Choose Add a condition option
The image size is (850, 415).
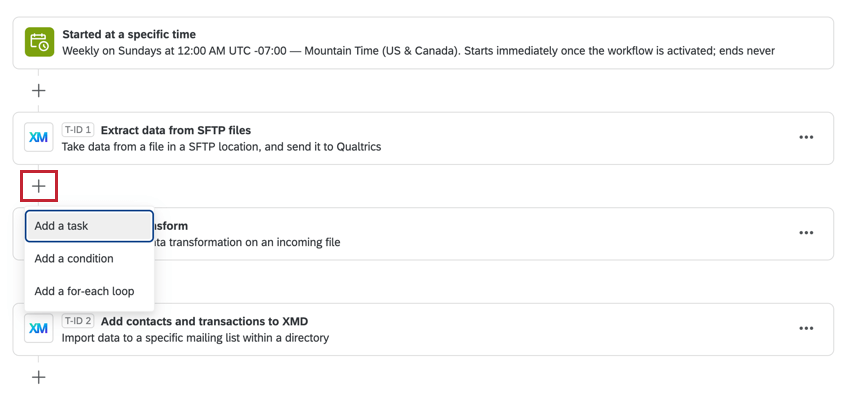coord(89,258)
